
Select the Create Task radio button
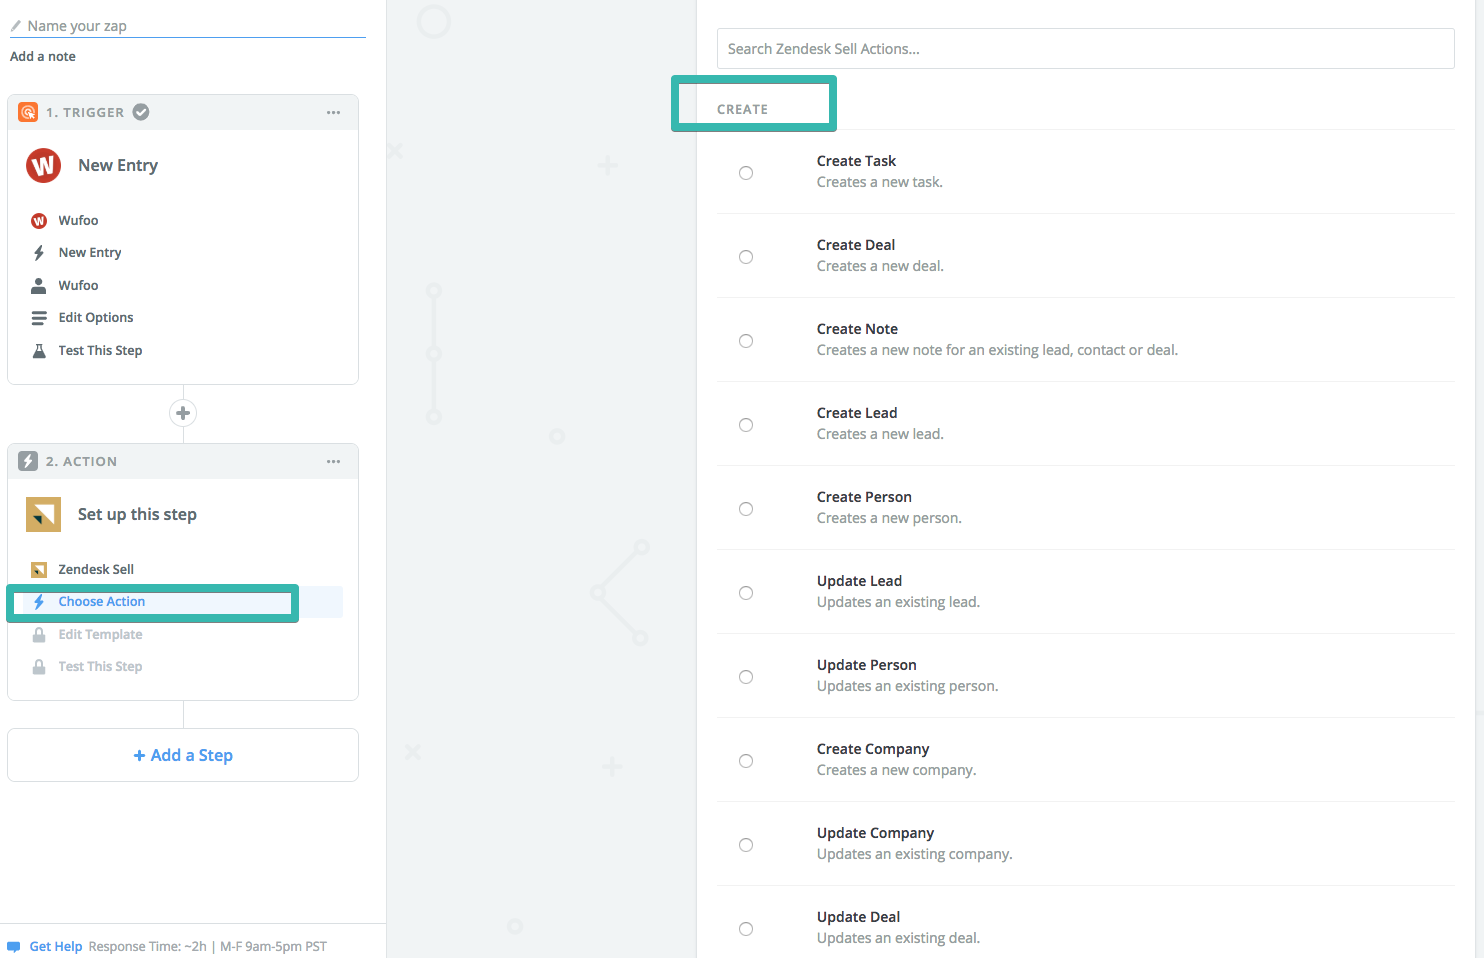[746, 173]
